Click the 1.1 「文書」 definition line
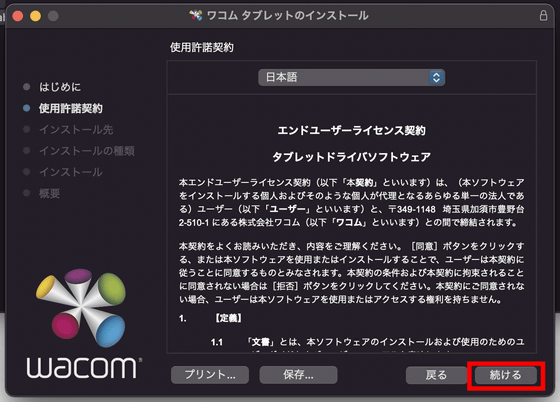Viewport: 560px width, 402px height. pos(368,342)
